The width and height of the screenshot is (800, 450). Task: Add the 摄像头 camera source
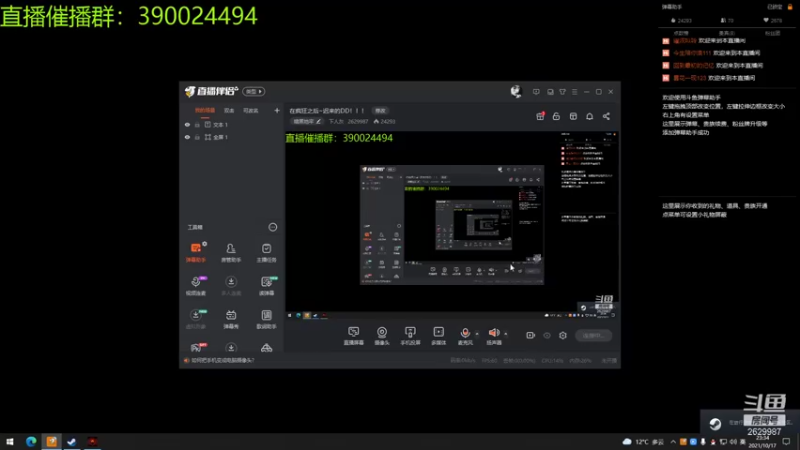(382, 336)
